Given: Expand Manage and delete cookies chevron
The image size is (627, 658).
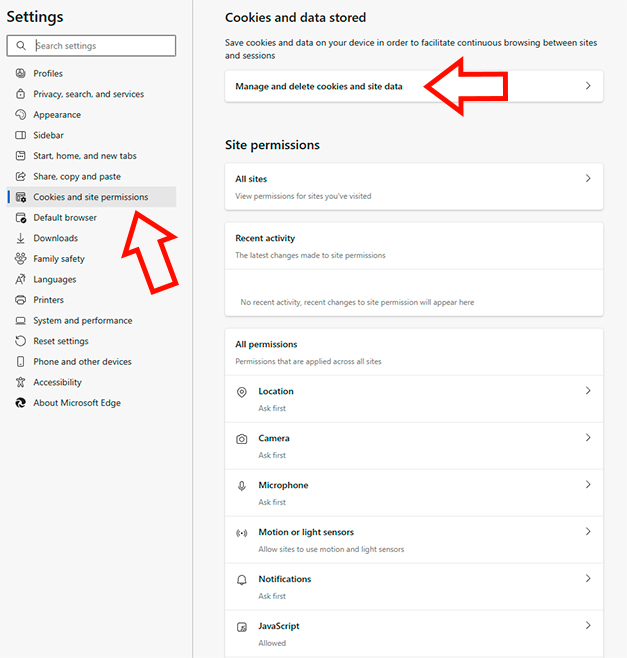Looking at the screenshot, I should pos(588,86).
